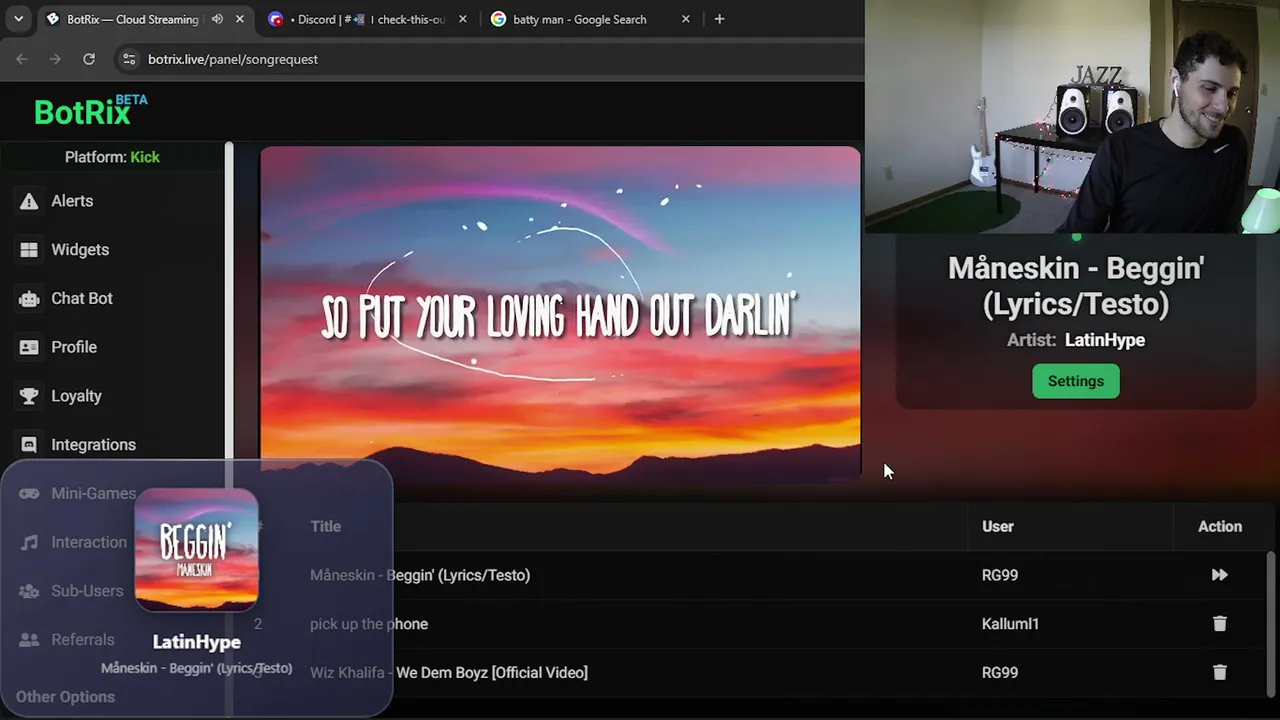This screenshot has height=720, width=1280.
Task: Click user Kalluml1 in the song queue
Action: click(x=1010, y=624)
